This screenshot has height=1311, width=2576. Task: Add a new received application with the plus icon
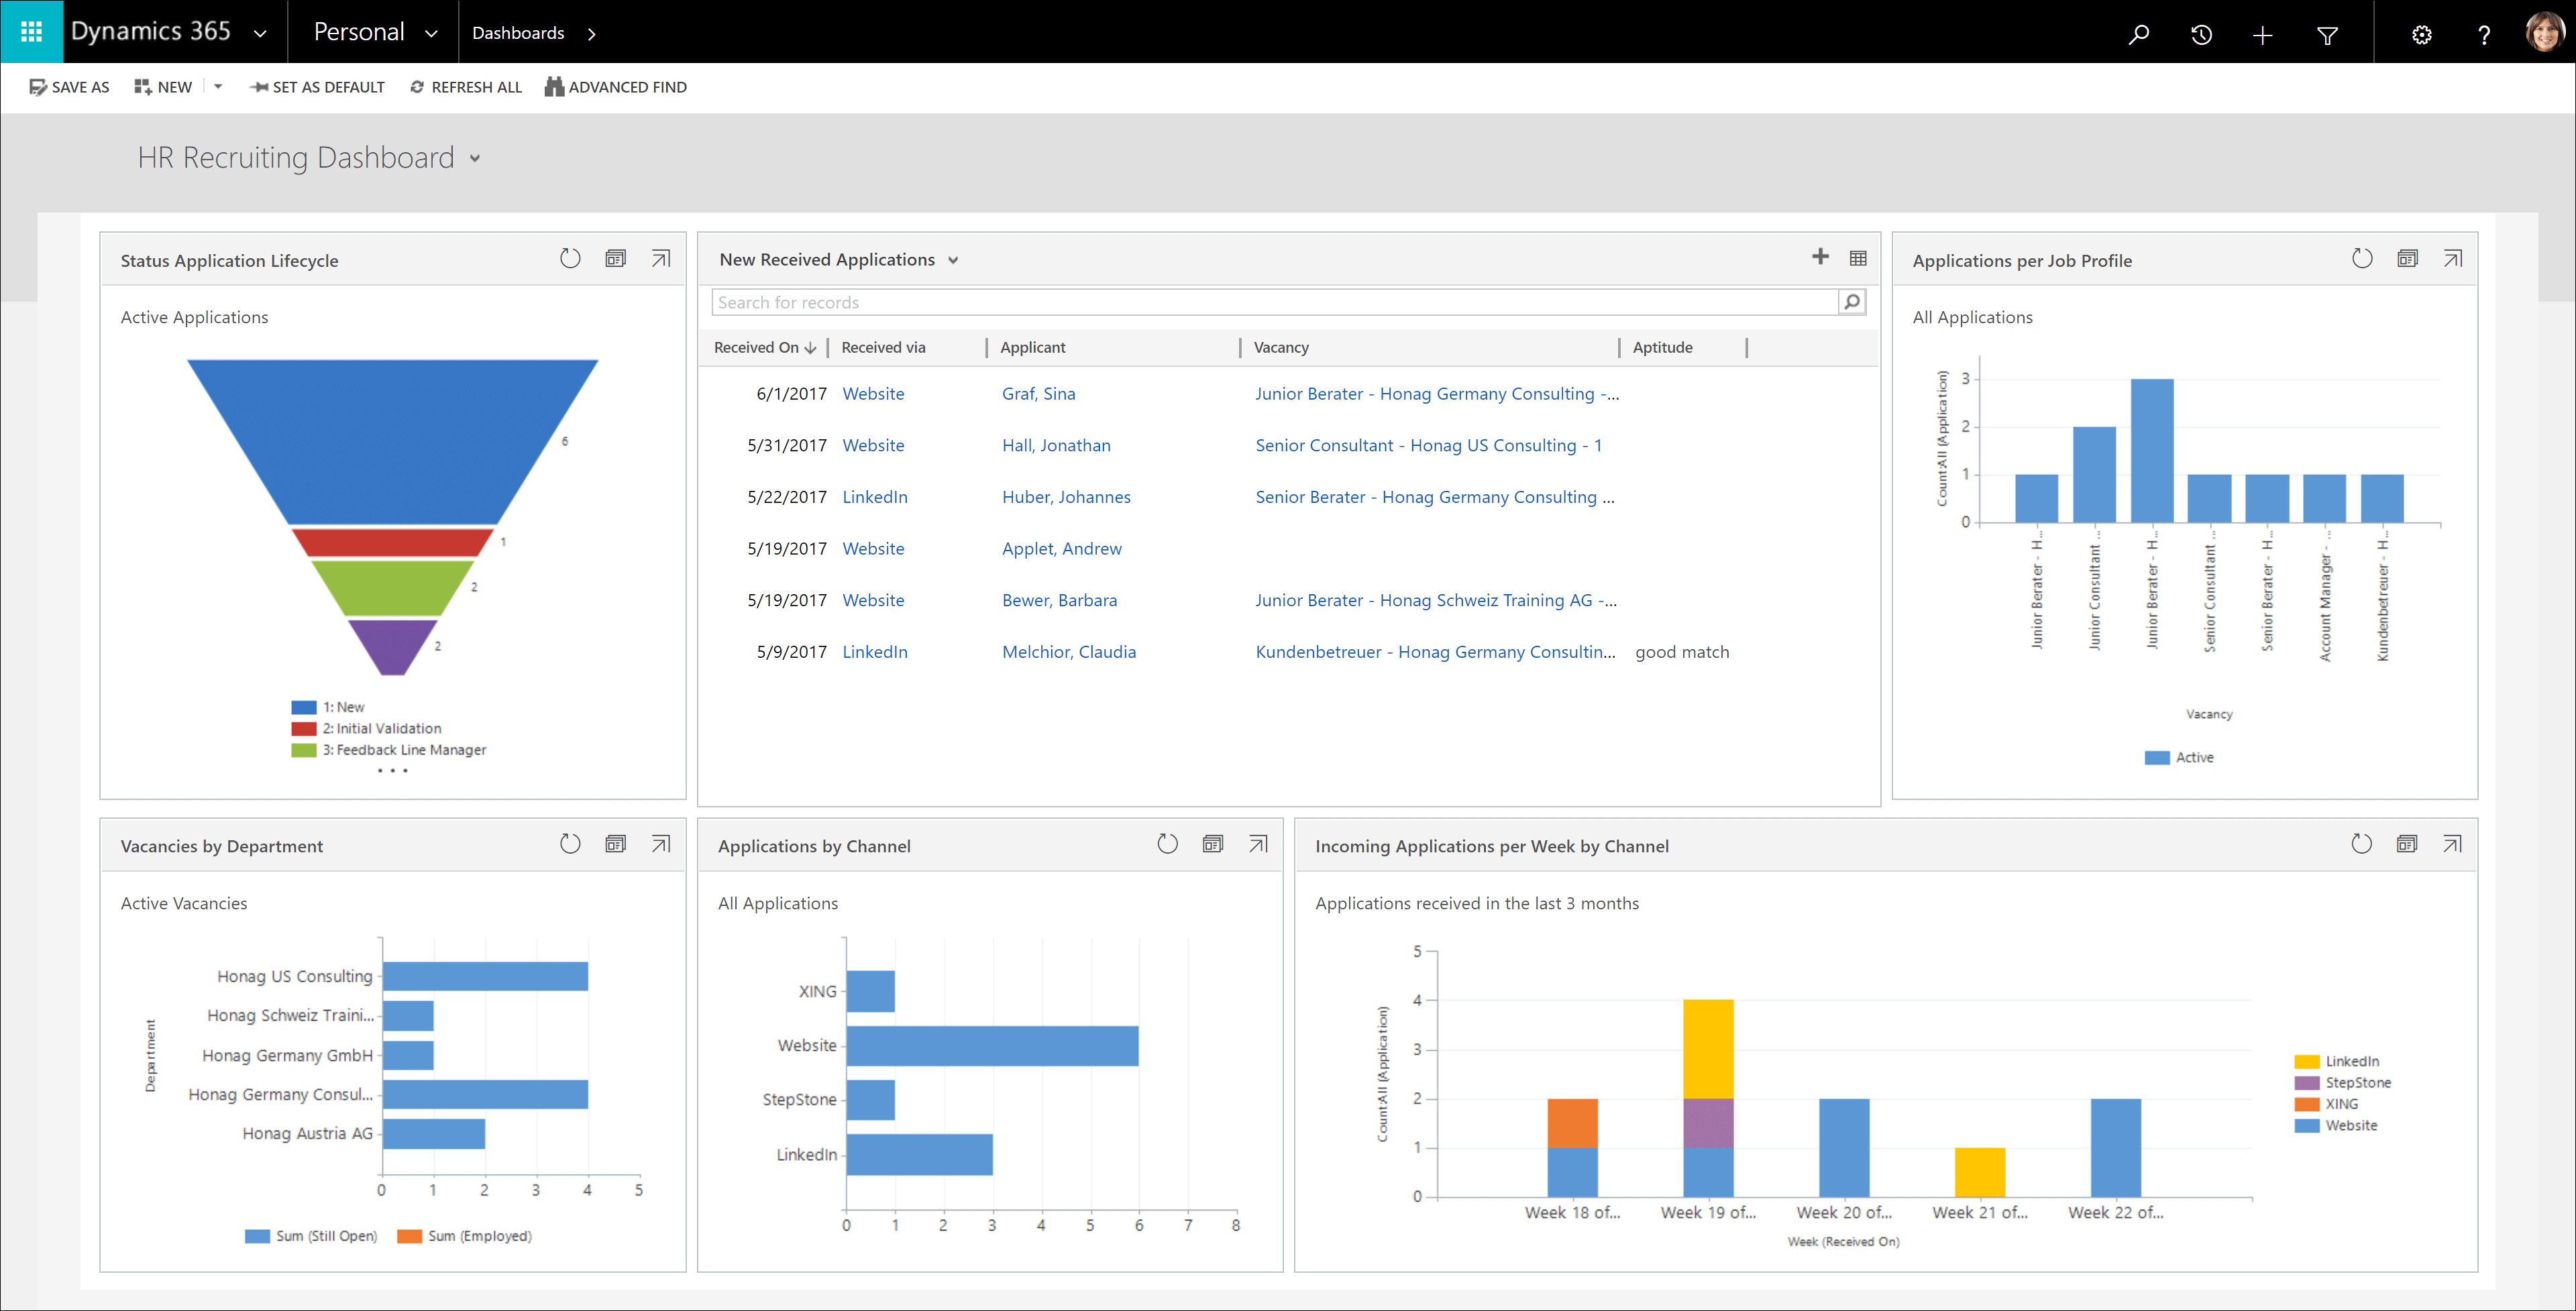(1820, 257)
